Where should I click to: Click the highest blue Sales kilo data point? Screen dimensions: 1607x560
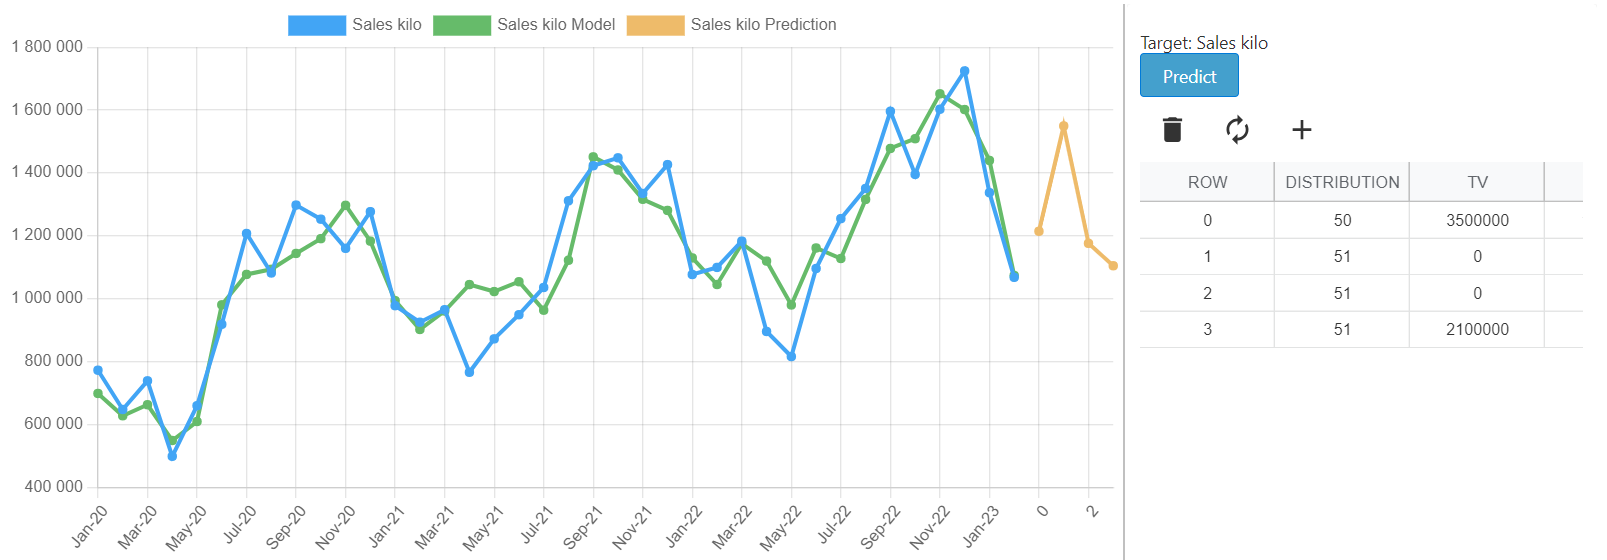click(964, 71)
